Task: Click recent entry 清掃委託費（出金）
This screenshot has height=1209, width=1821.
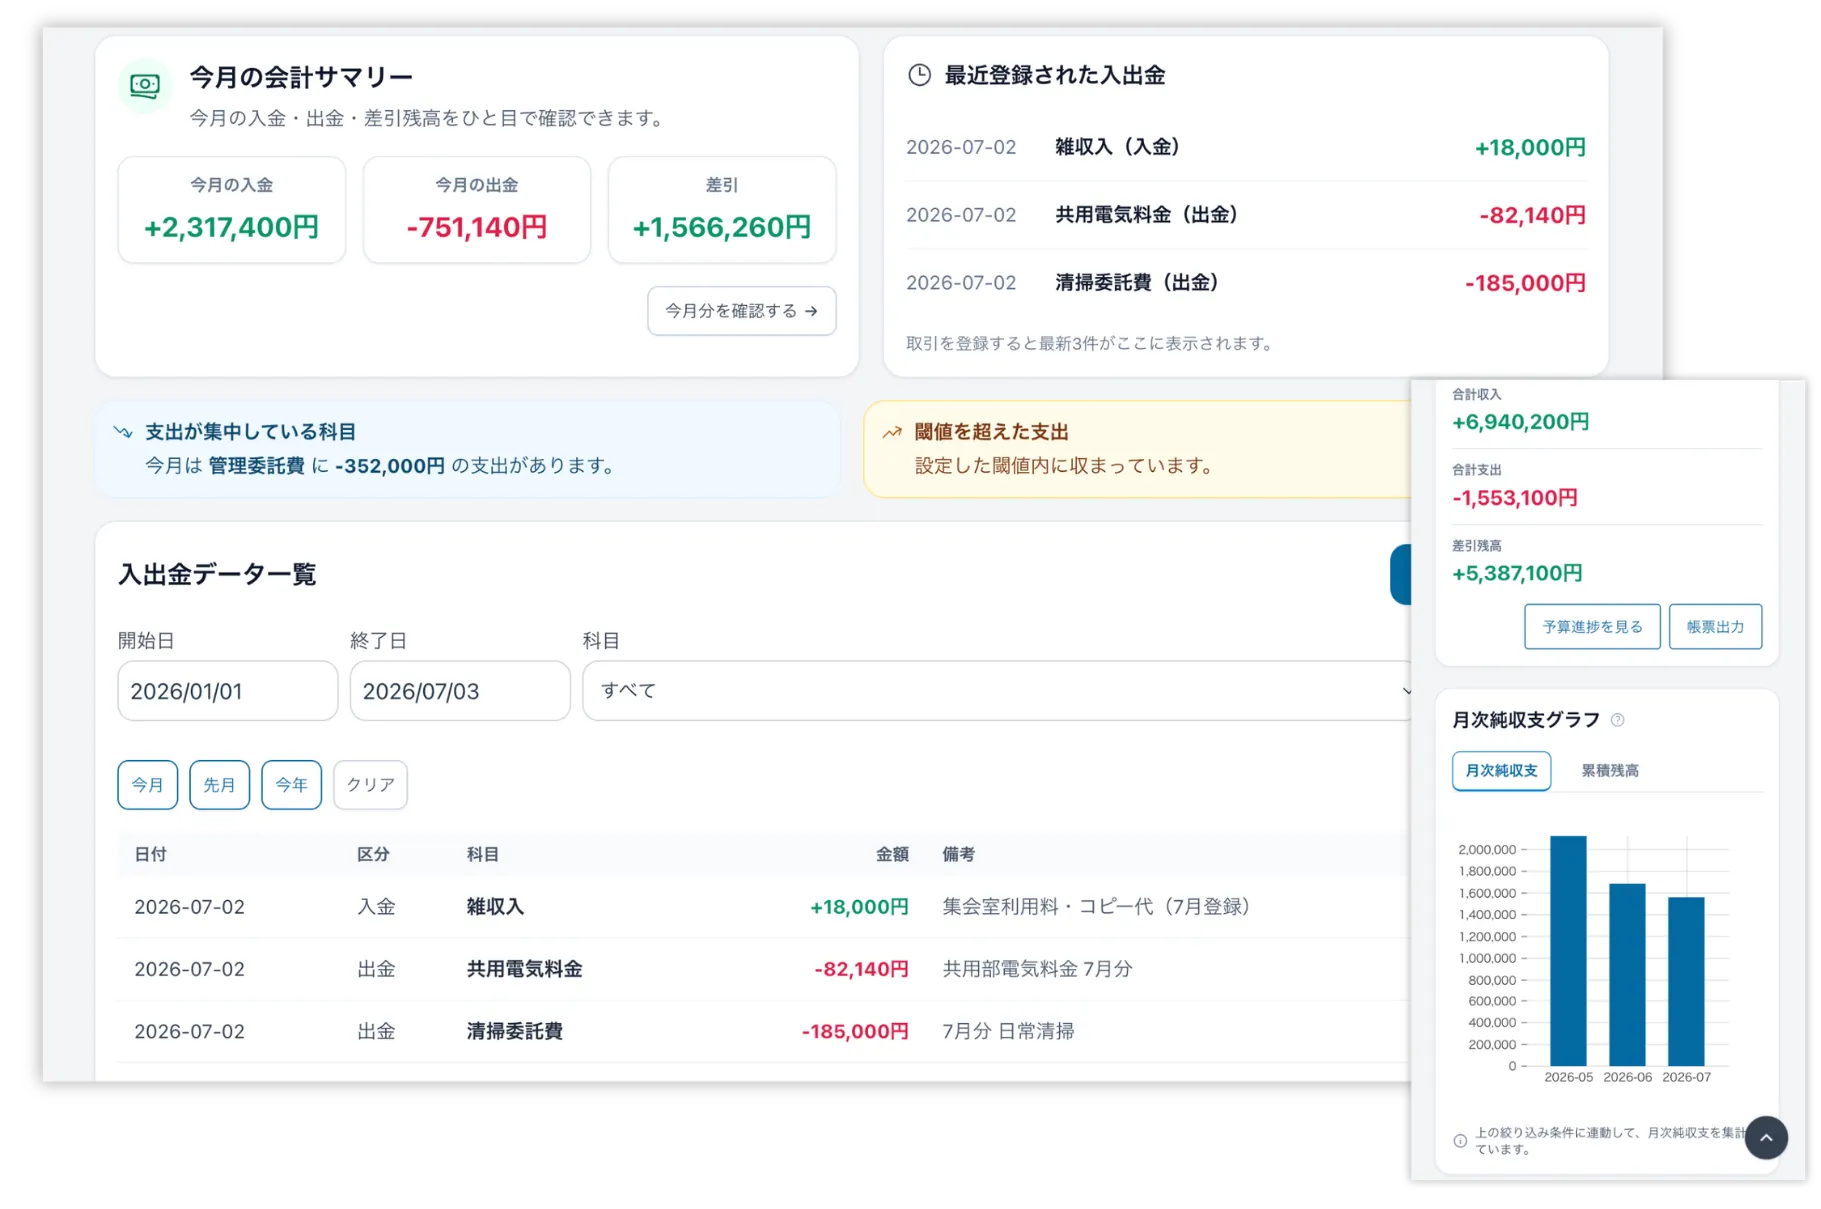Action: click(x=1246, y=283)
